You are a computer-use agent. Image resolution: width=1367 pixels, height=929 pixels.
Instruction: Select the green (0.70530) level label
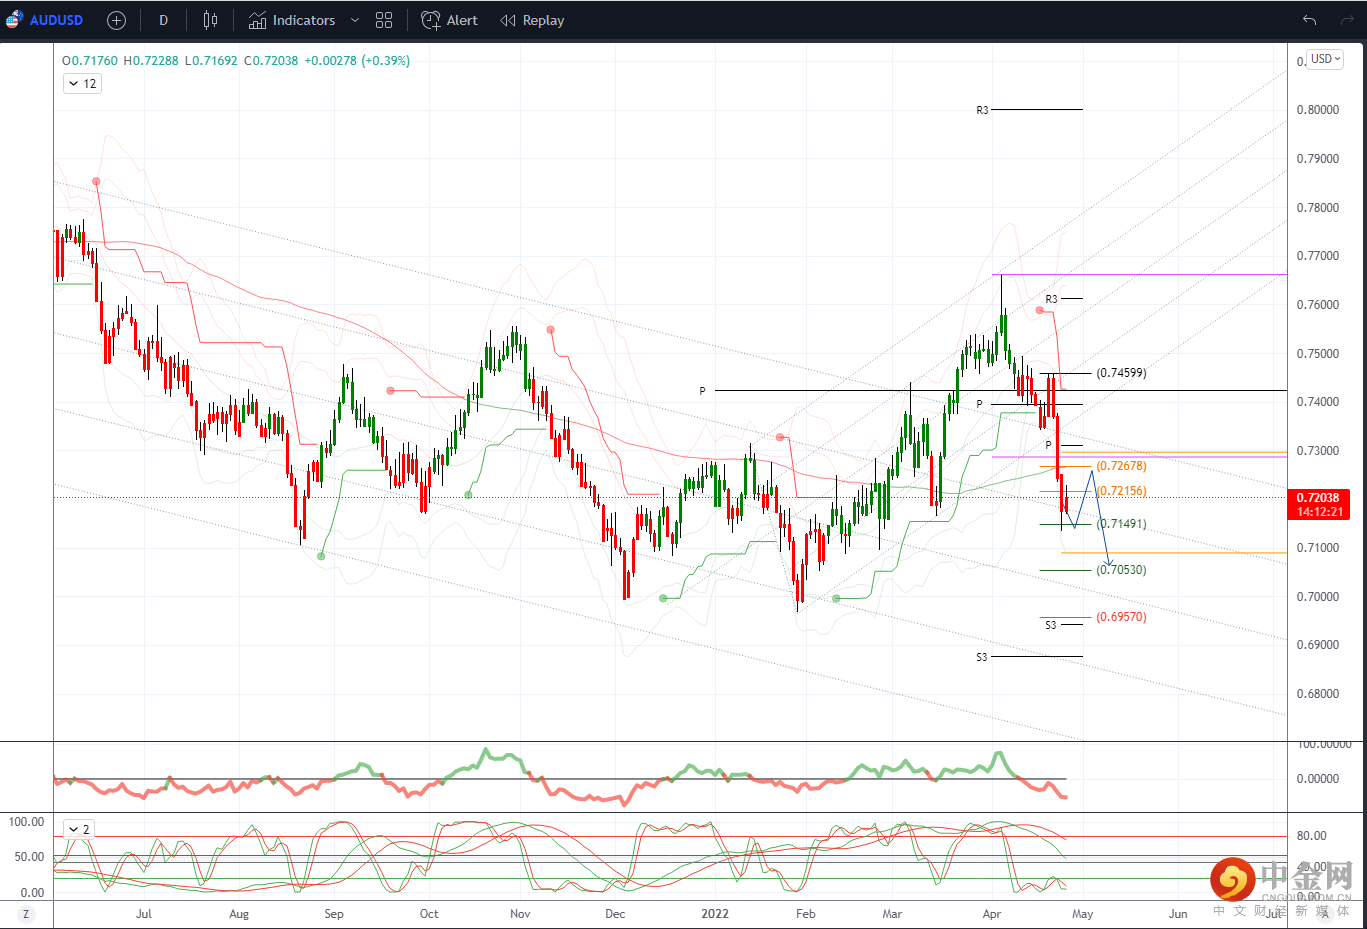click(1122, 570)
